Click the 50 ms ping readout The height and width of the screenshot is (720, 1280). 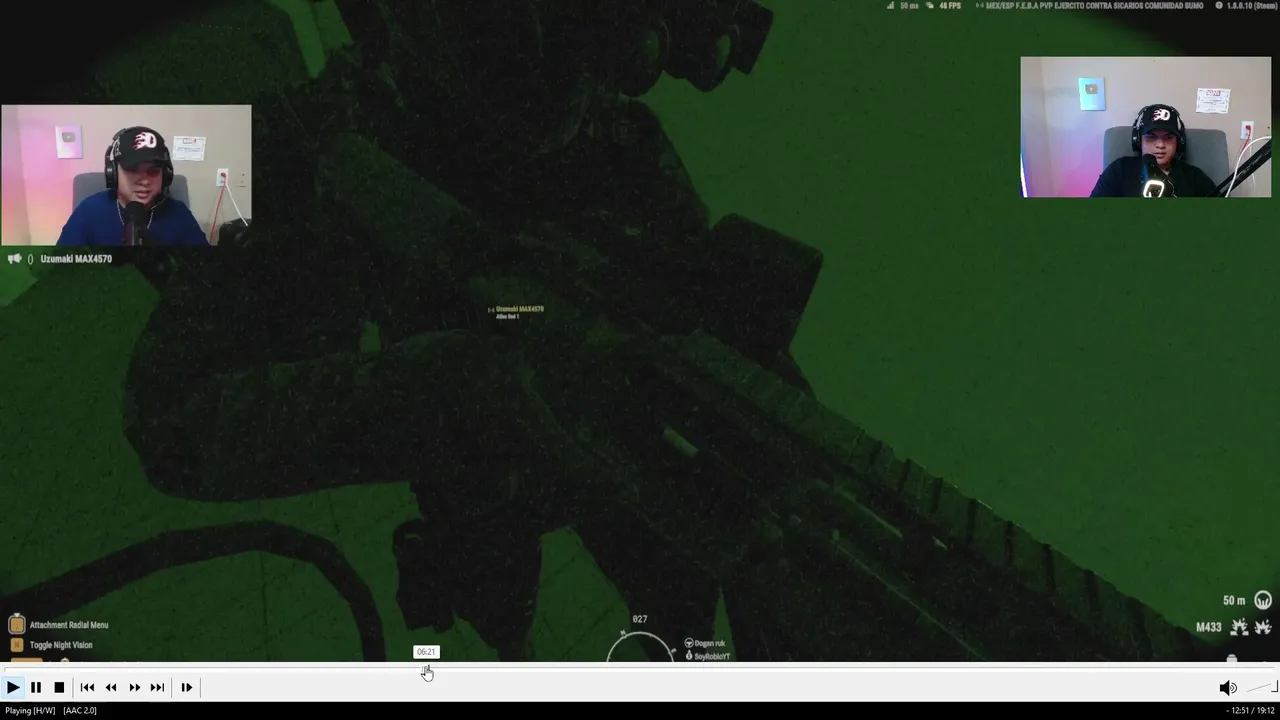[909, 6]
